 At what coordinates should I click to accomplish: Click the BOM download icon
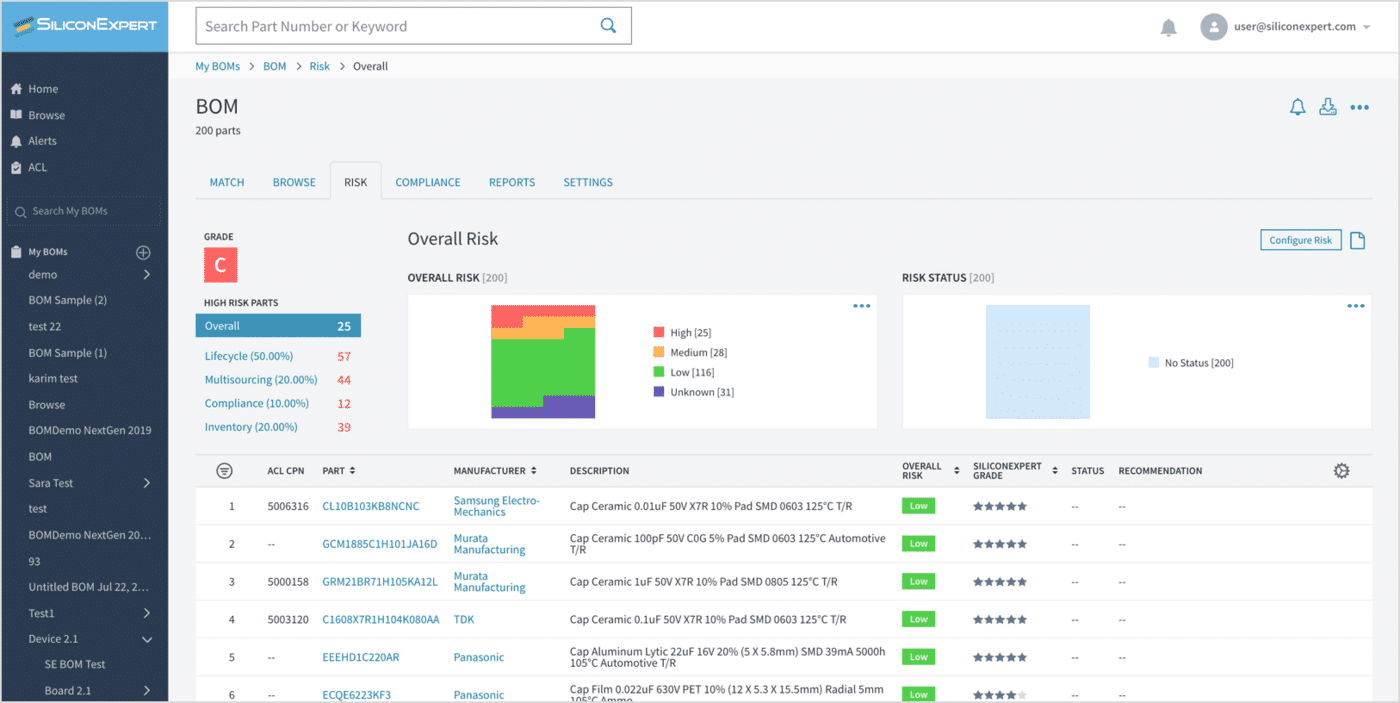point(1328,107)
